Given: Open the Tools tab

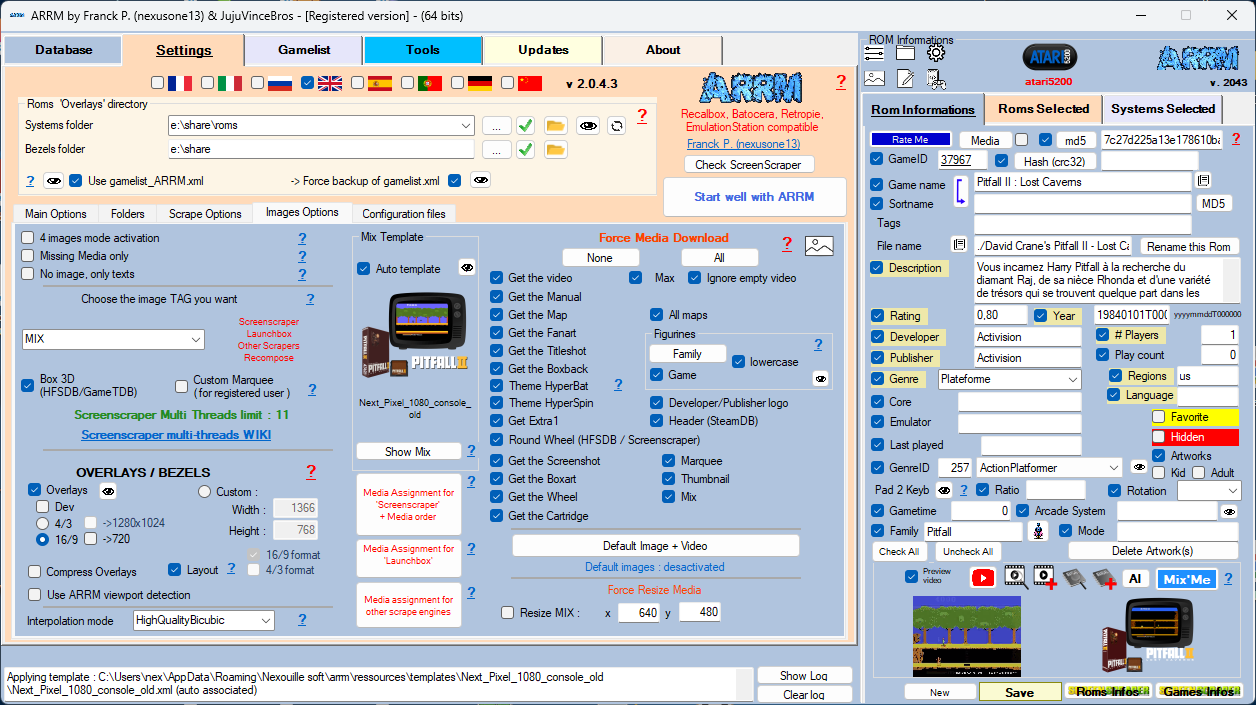Looking at the screenshot, I should [423, 50].
